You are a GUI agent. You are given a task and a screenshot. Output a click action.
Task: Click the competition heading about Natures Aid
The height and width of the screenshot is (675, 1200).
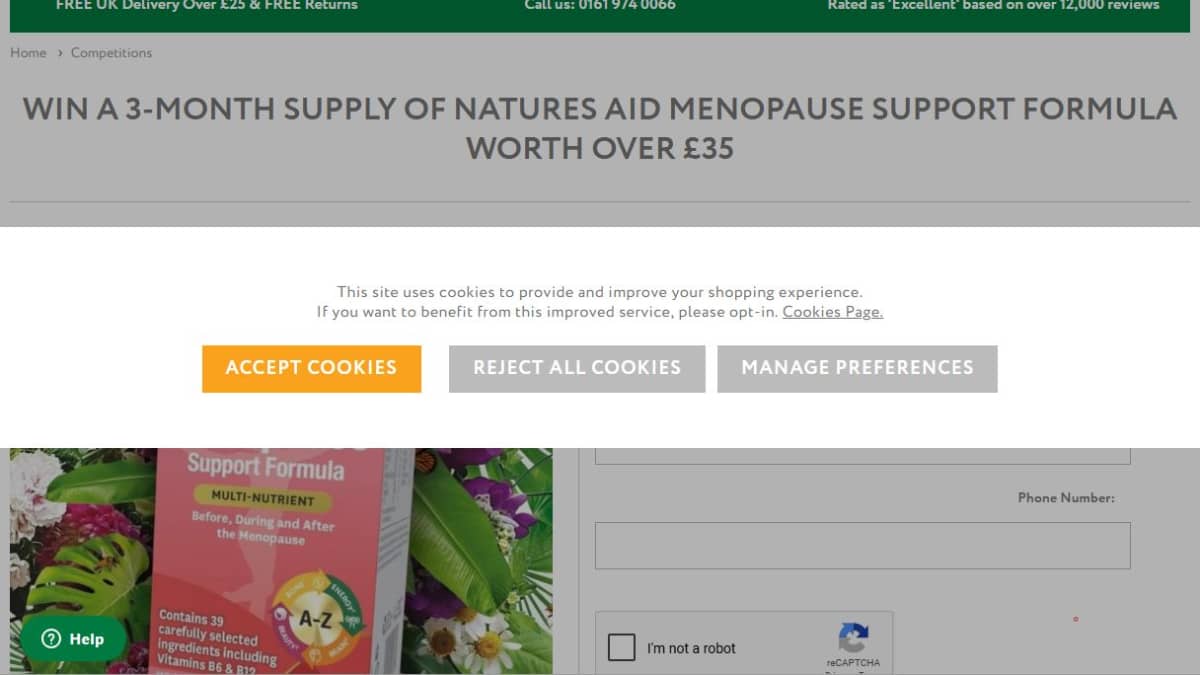click(600, 128)
